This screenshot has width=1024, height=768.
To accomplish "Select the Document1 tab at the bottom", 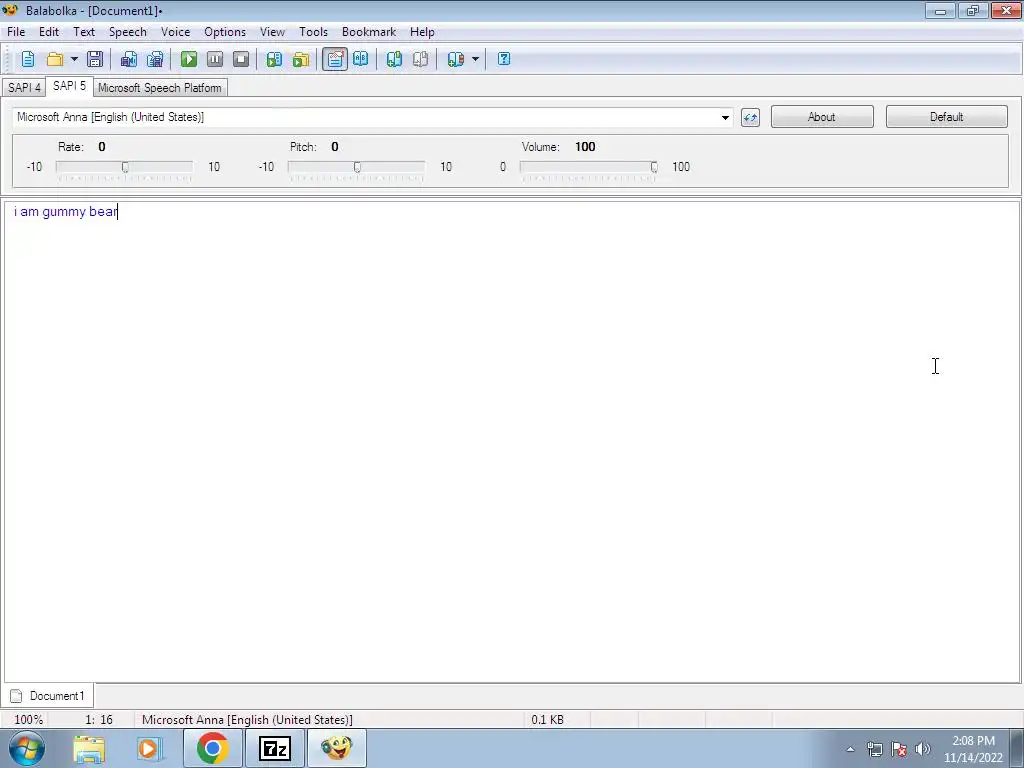I will (47, 696).
